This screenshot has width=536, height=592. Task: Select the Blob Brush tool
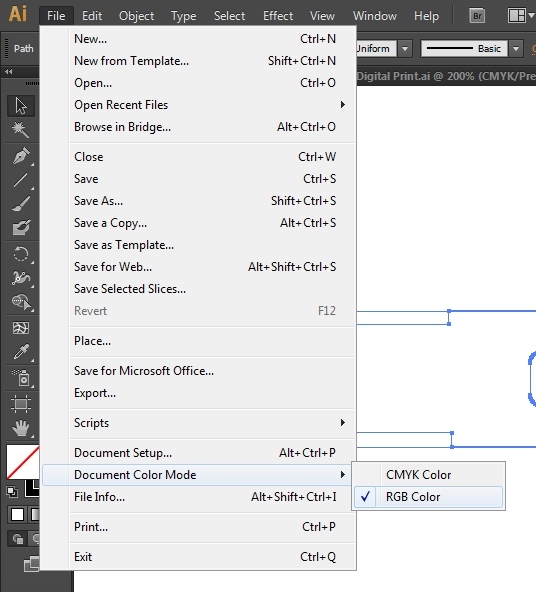pyautogui.click(x=21, y=227)
